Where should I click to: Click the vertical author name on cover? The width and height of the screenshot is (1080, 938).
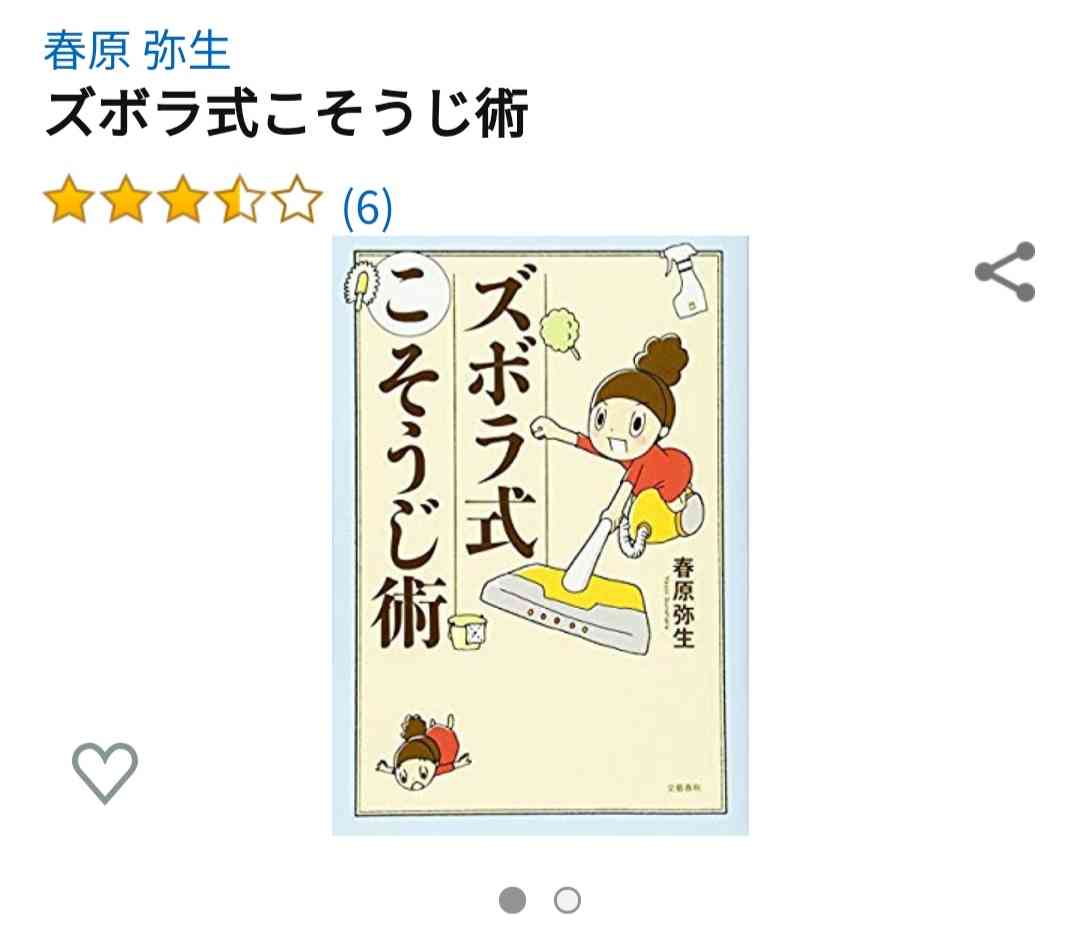pos(683,603)
